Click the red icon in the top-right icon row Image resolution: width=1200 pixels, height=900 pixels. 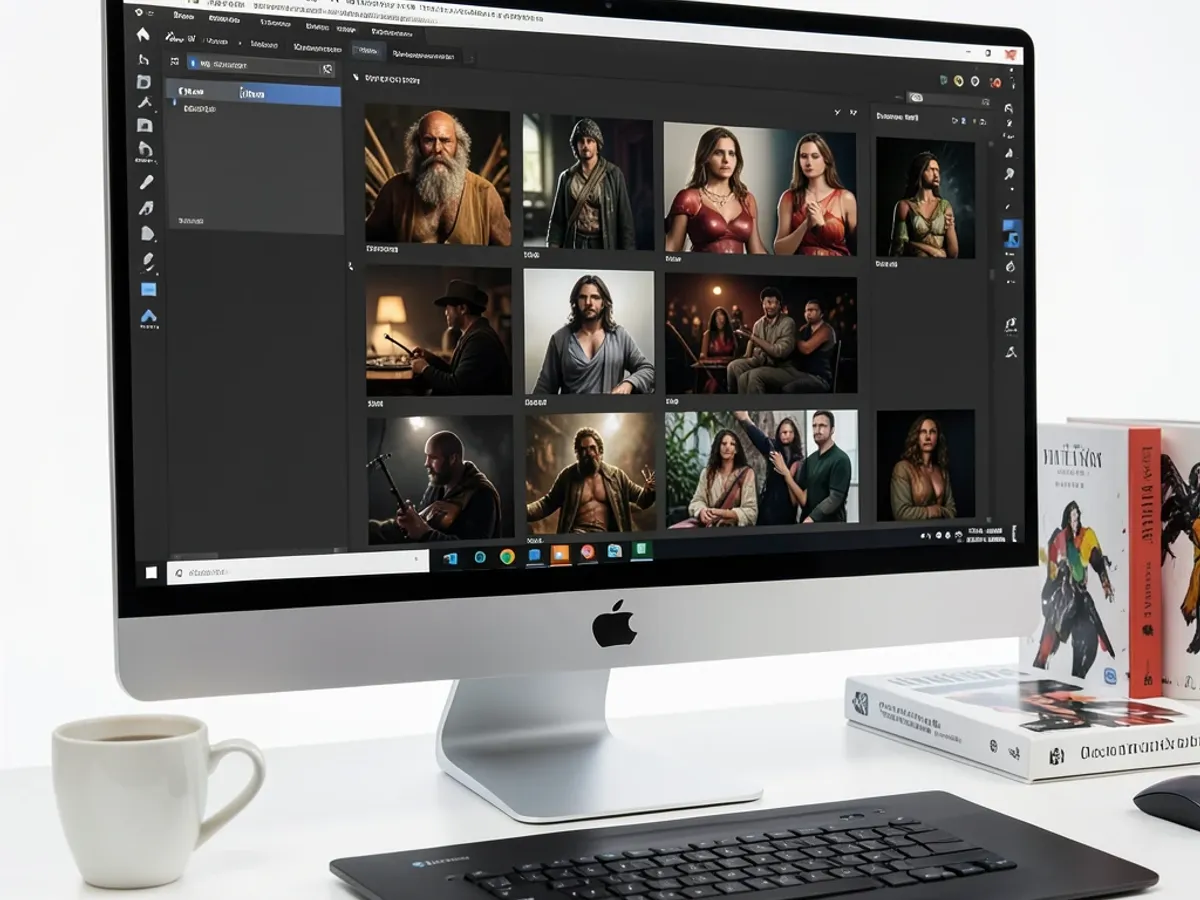[x=995, y=83]
